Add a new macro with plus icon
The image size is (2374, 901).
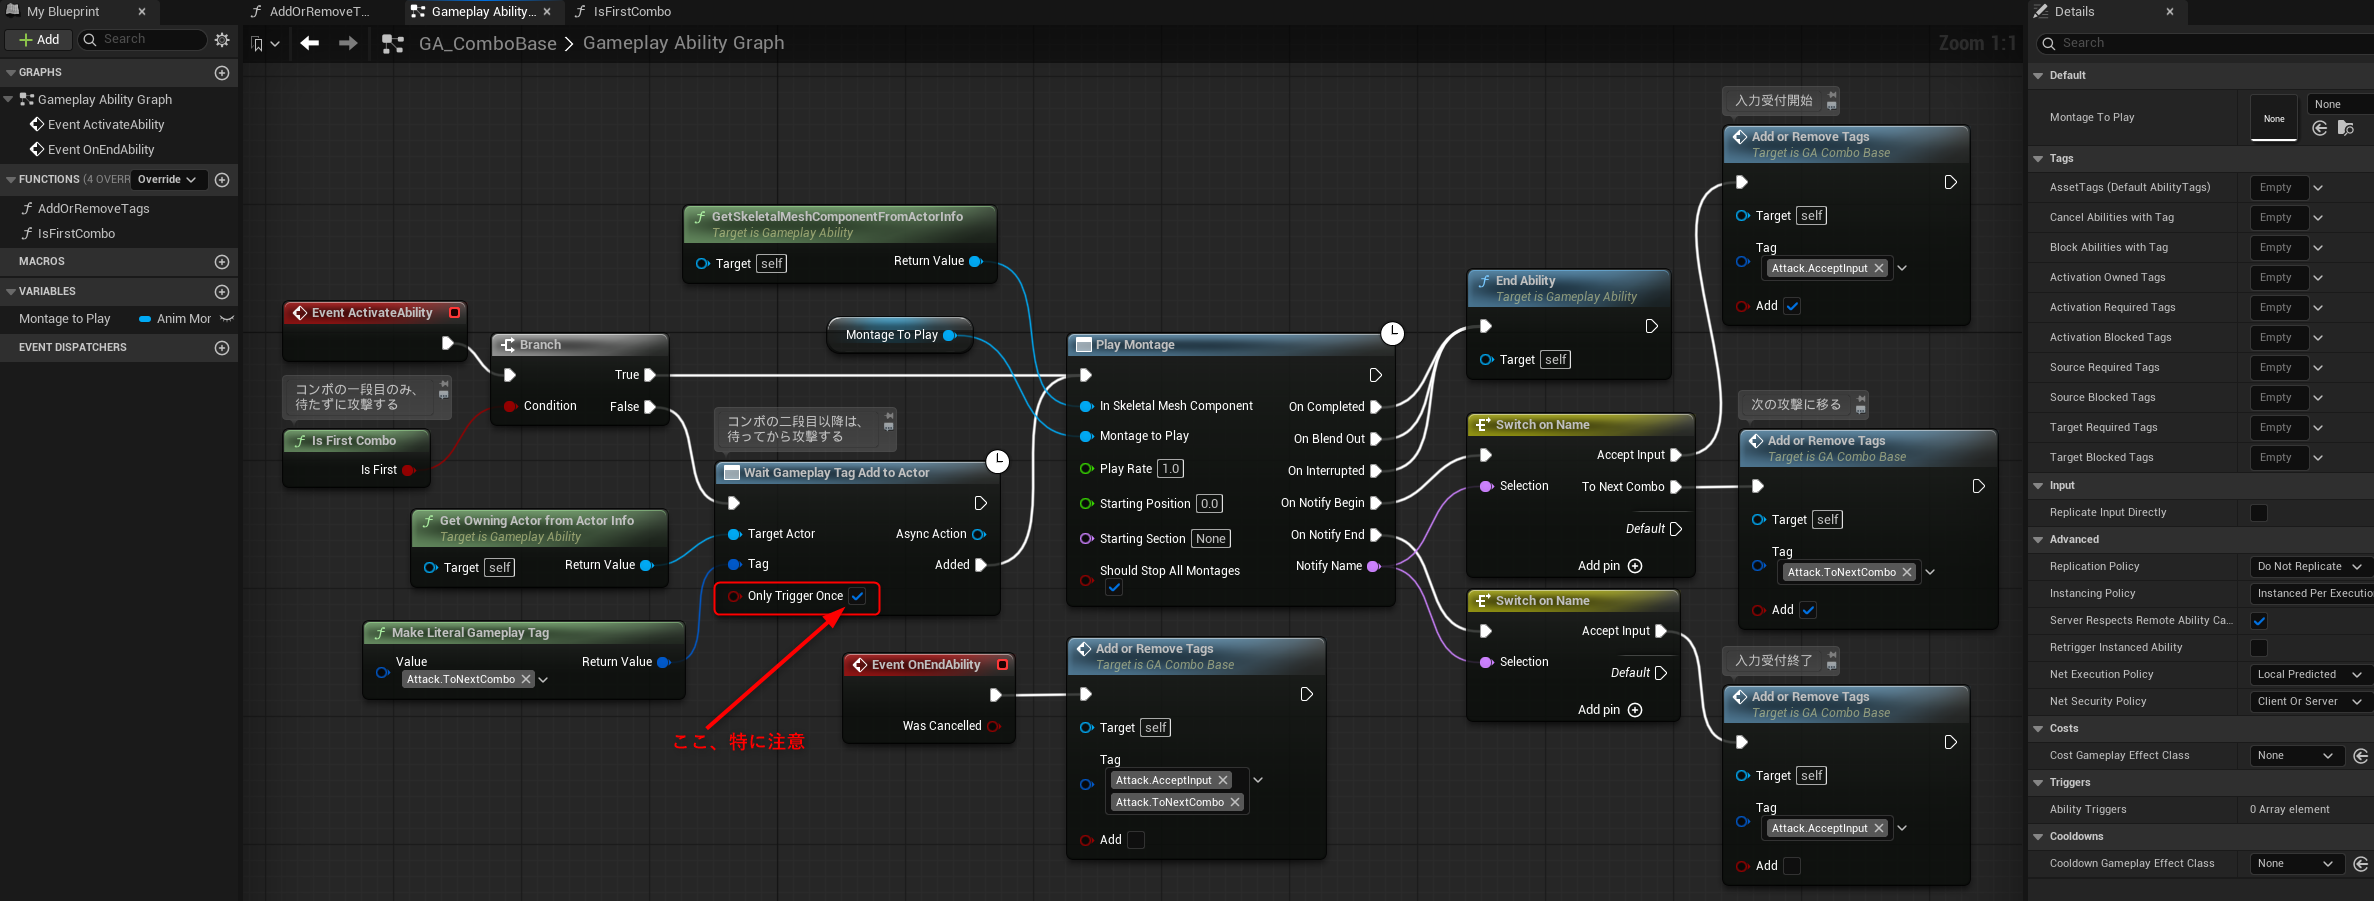pyautogui.click(x=222, y=262)
